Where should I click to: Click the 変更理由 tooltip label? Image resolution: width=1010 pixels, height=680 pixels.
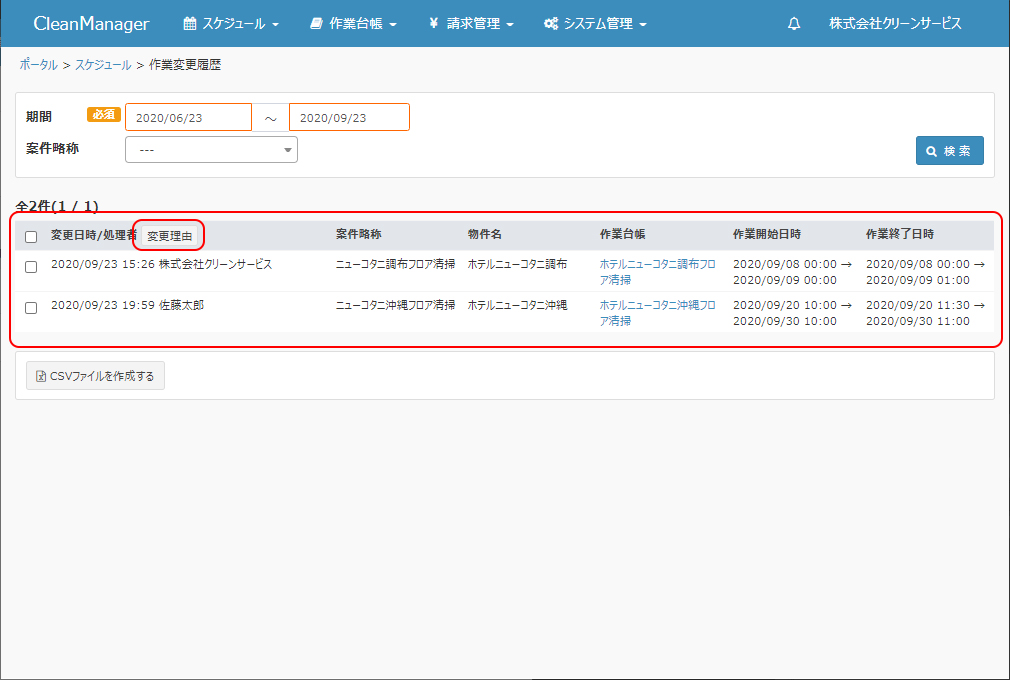169,236
